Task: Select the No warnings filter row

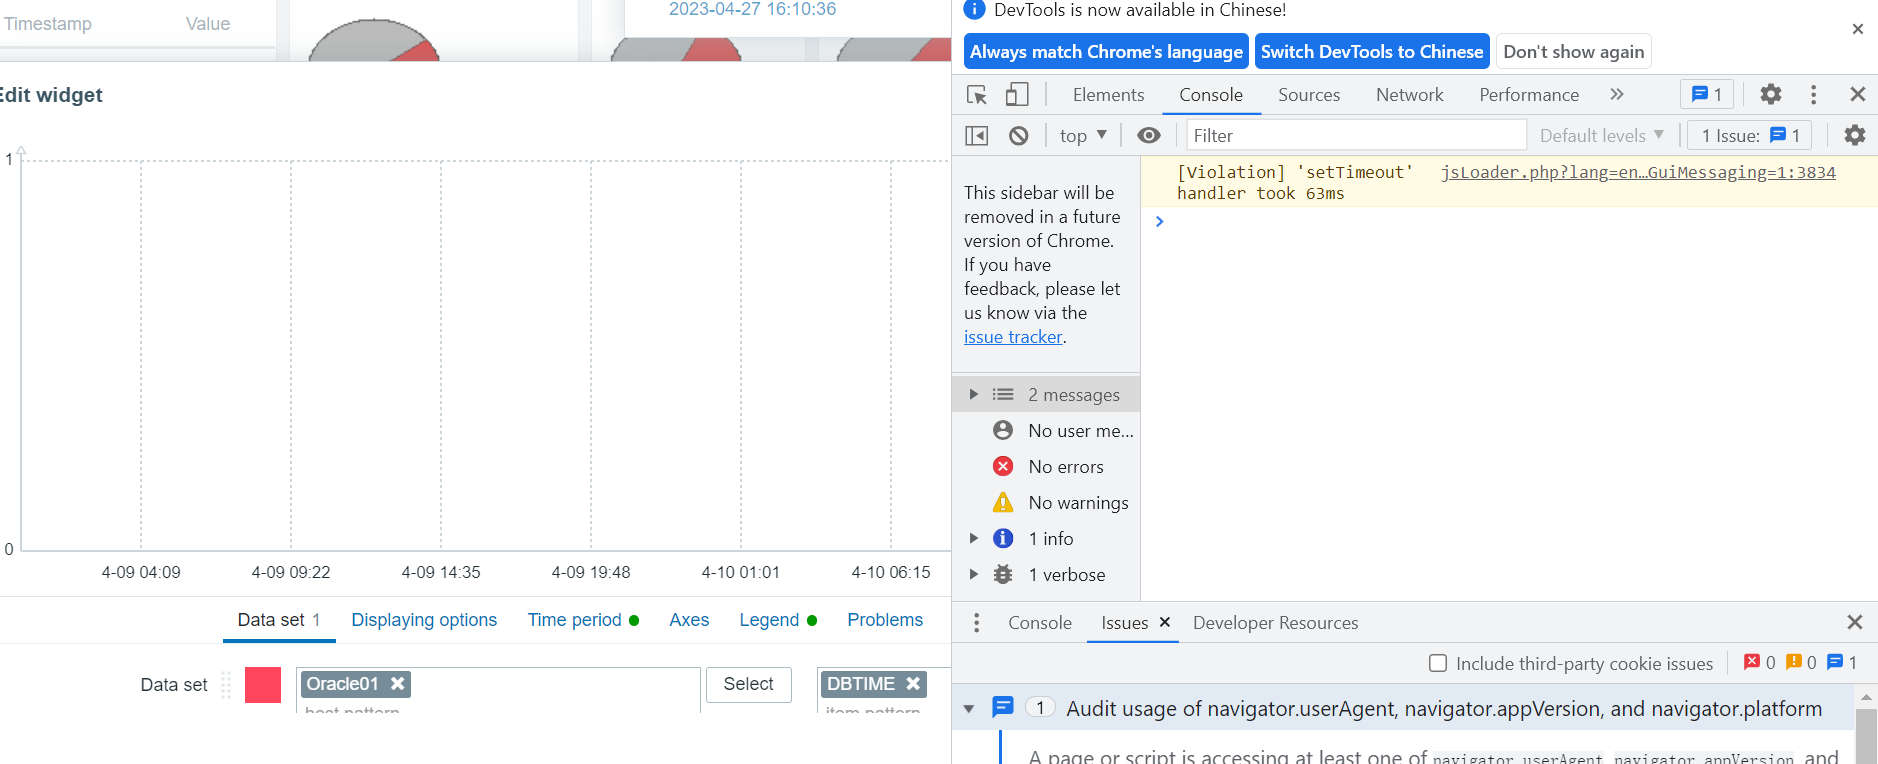Action: click(1046, 503)
